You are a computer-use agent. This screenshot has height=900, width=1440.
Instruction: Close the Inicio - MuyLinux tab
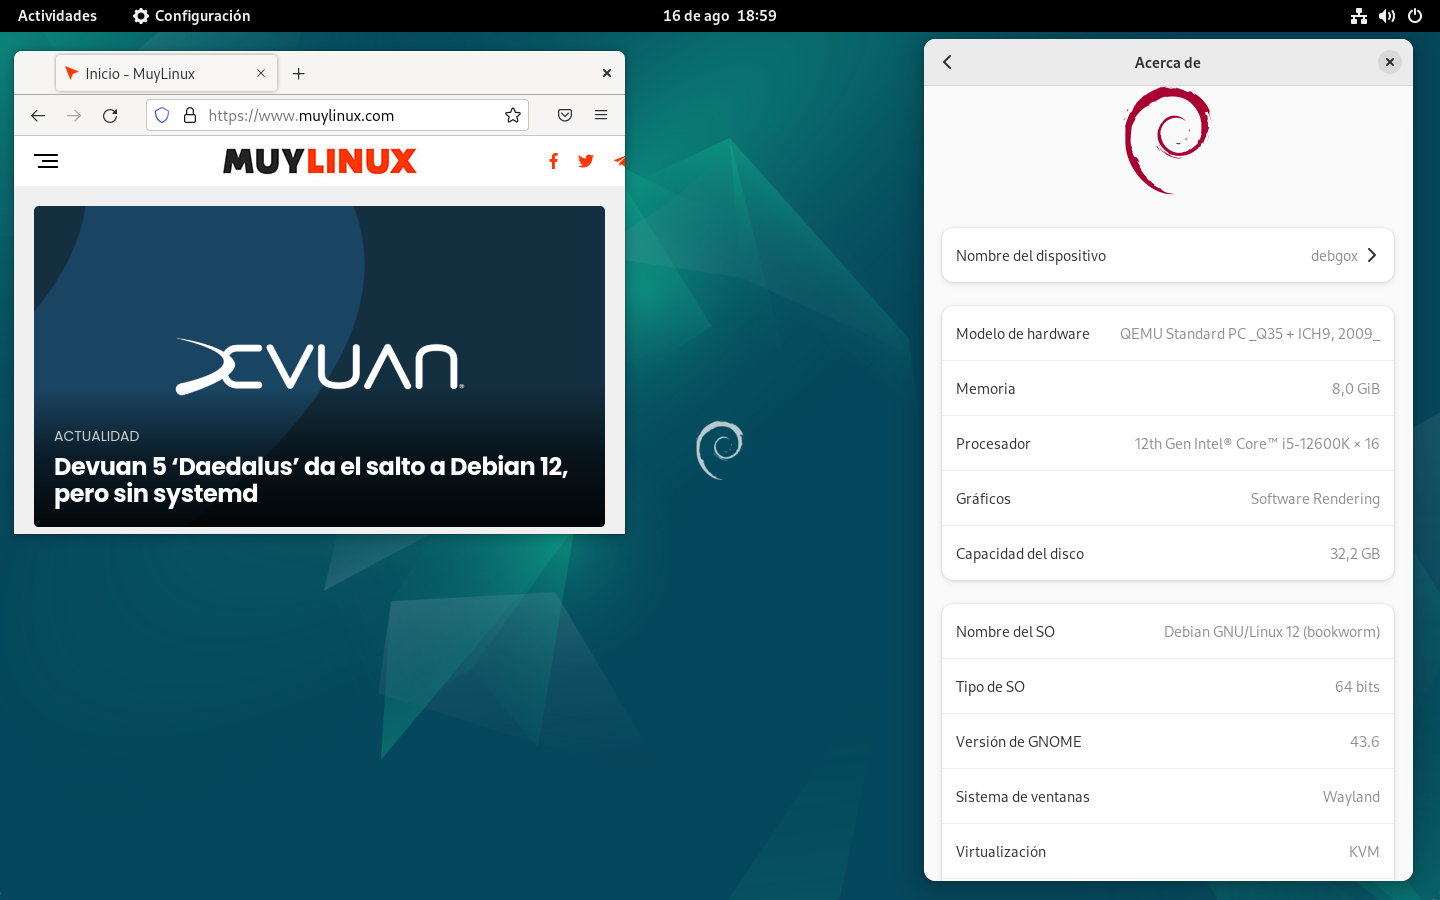(x=261, y=73)
